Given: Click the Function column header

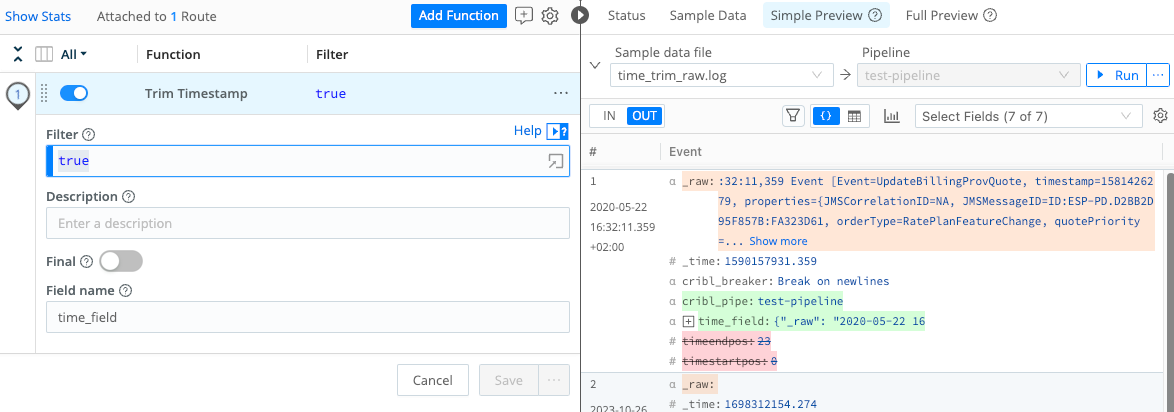Looking at the screenshot, I should pyautogui.click(x=173, y=54).
